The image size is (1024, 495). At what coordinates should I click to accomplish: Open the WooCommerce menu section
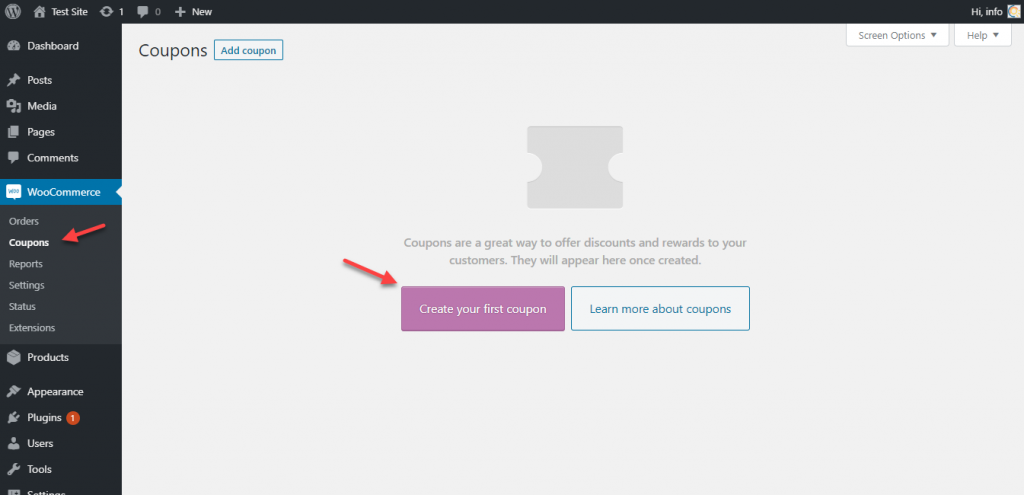point(63,192)
